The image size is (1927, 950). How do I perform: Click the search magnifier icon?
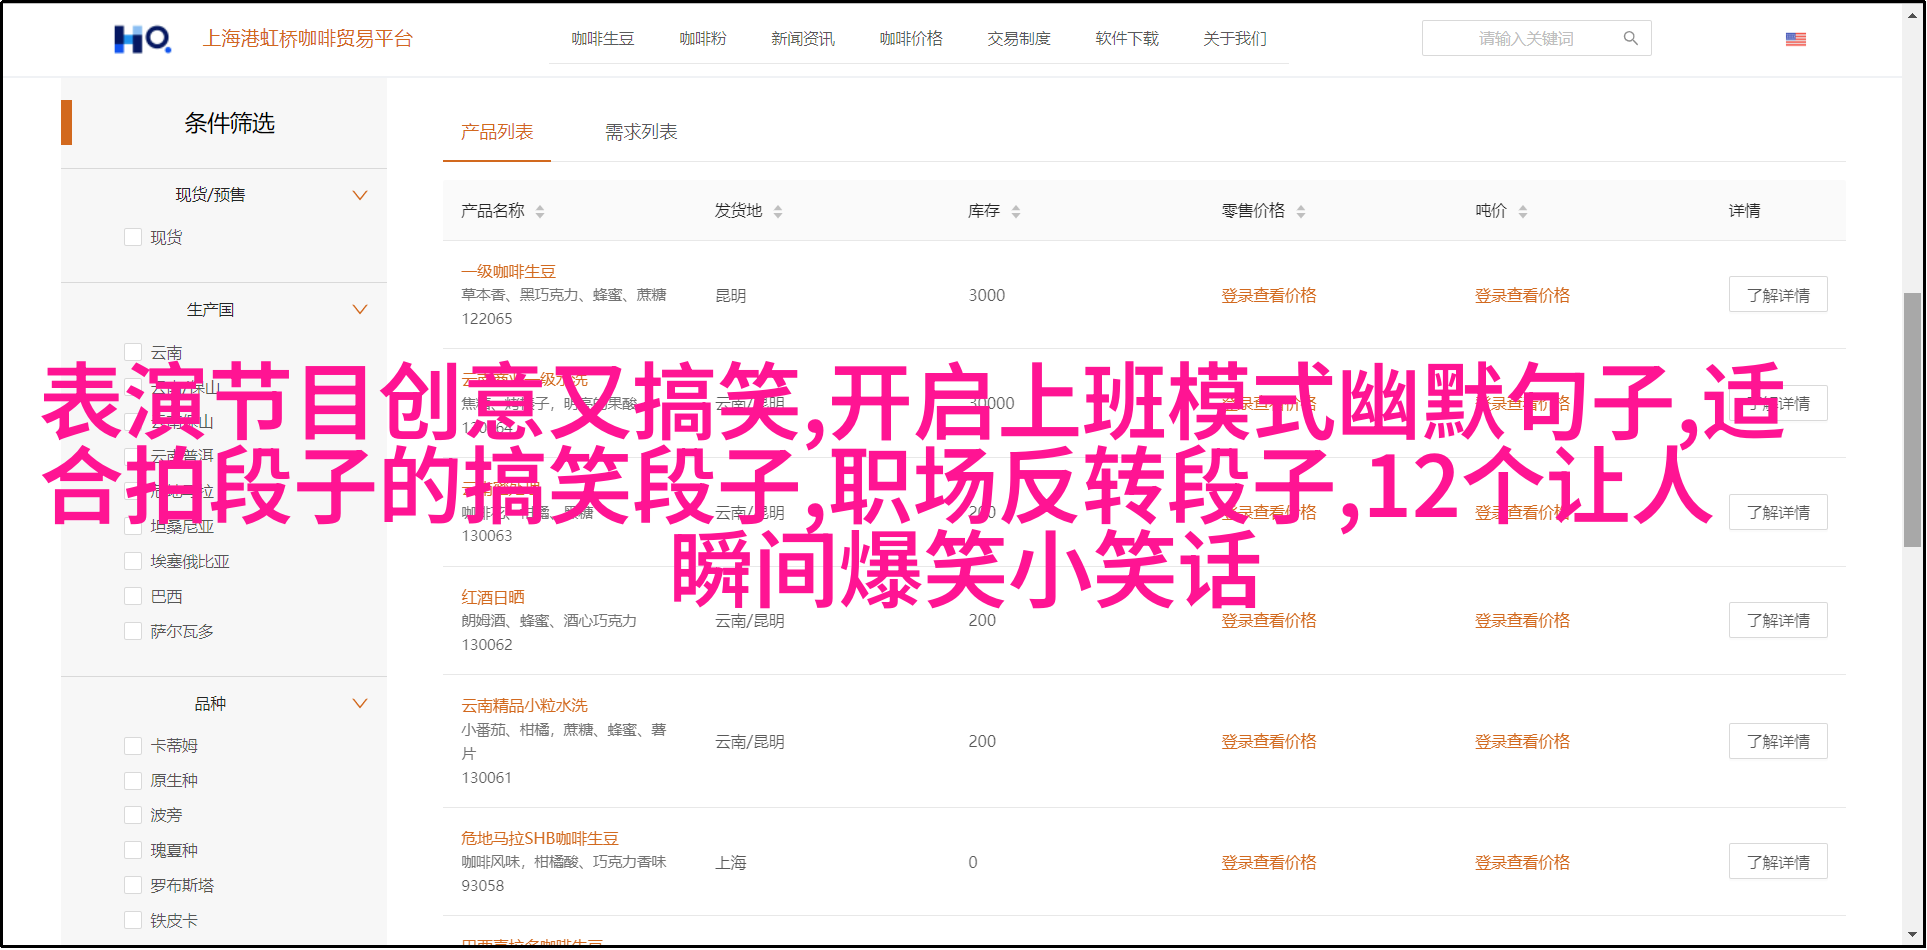1630,39
